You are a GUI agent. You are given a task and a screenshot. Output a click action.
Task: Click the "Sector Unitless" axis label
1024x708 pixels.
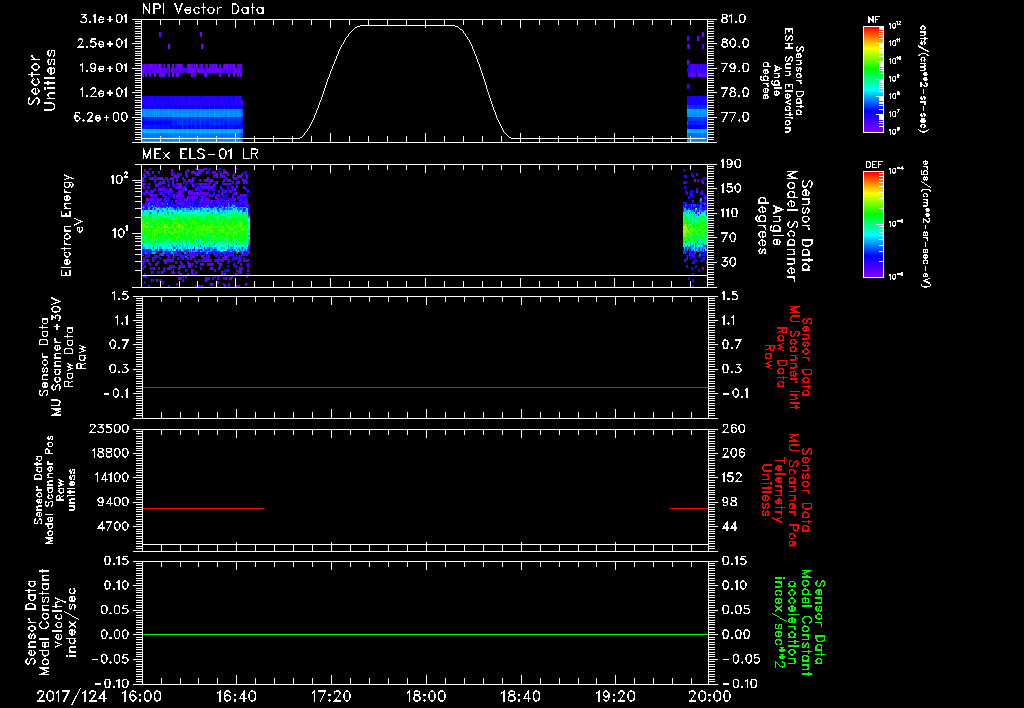42,80
